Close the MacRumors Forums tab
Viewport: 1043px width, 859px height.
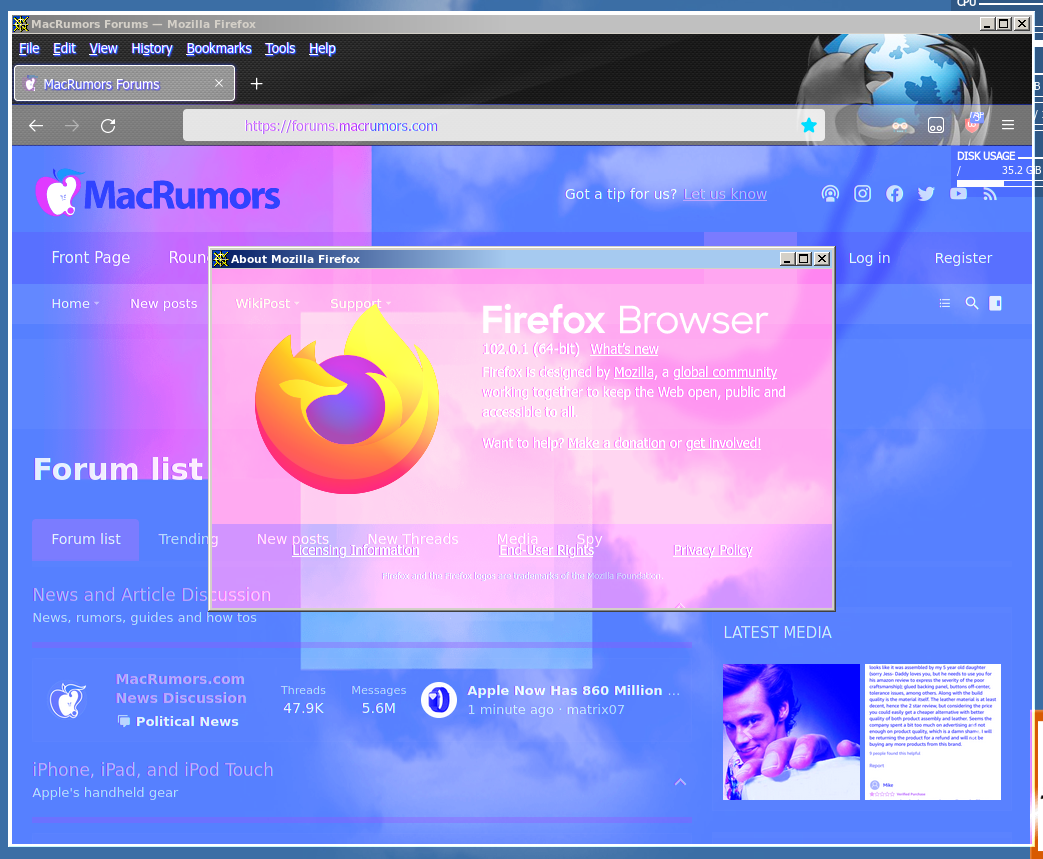coord(219,83)
